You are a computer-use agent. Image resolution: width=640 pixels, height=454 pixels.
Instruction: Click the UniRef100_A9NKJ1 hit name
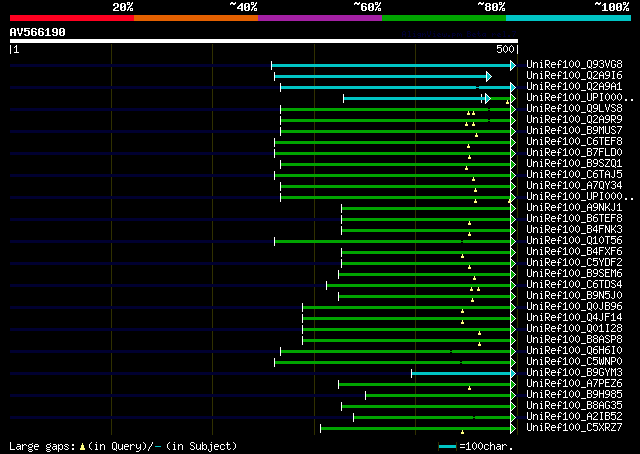pos(574,208)
